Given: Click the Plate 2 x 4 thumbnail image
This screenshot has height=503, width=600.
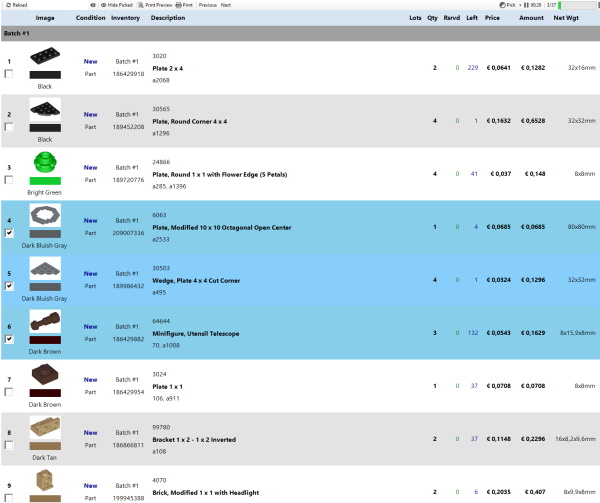Looking at the screenshot, I should pyautogui.click(x=44, y=59).
